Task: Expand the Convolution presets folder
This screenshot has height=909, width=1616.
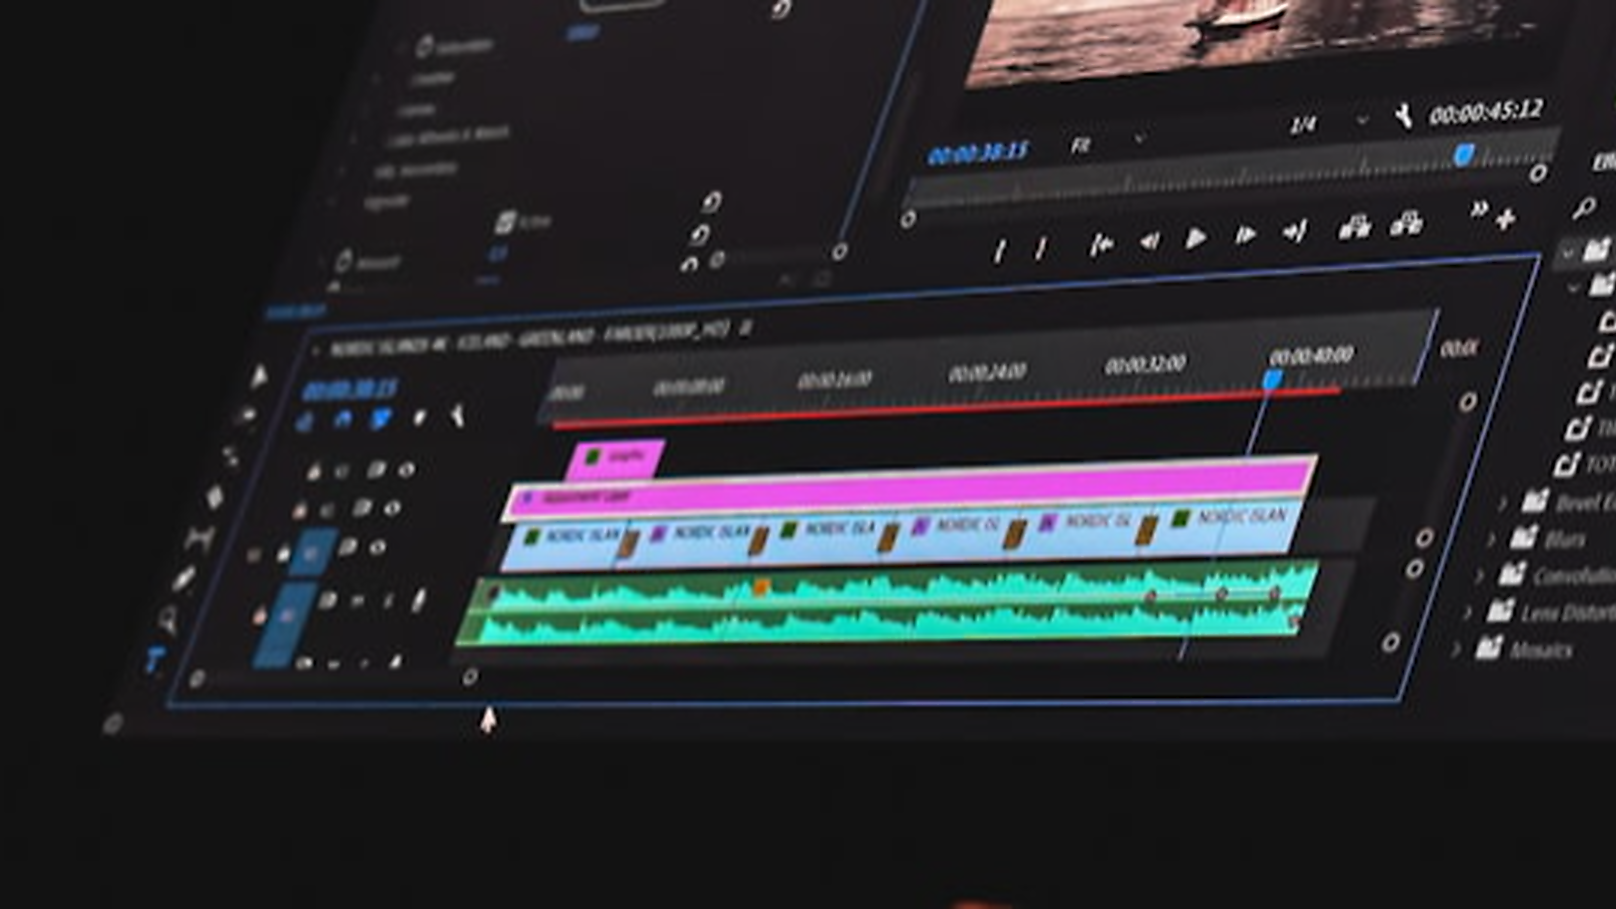Action: tap(1480, 576)
